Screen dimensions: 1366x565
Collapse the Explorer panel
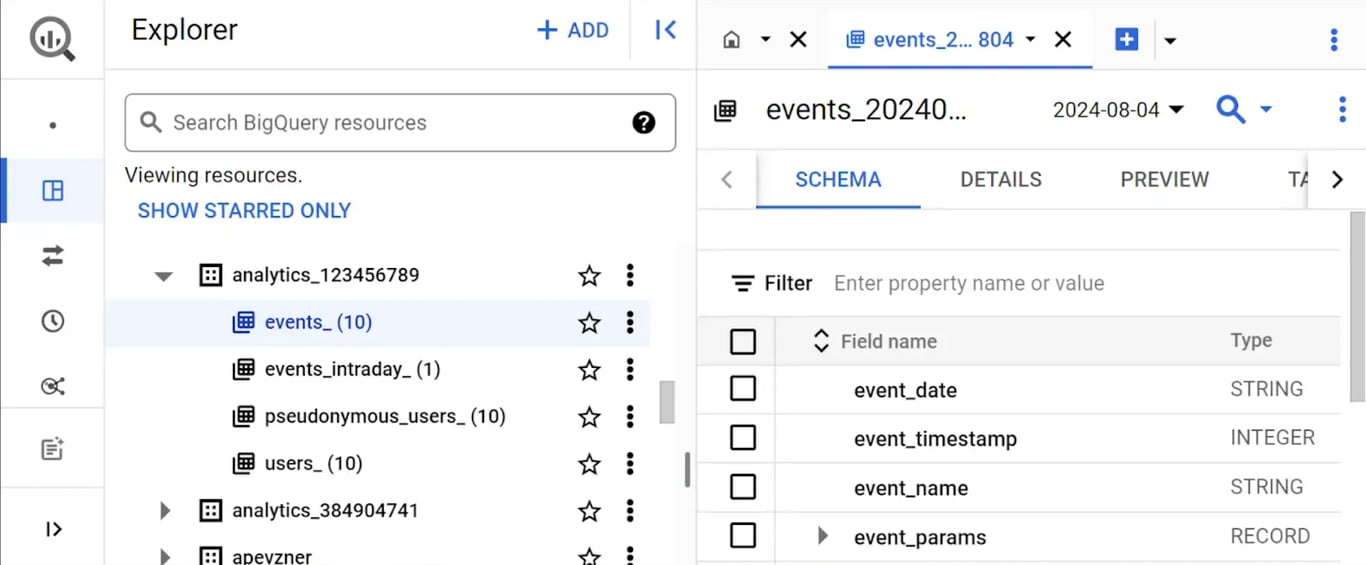tap(665, 31)
